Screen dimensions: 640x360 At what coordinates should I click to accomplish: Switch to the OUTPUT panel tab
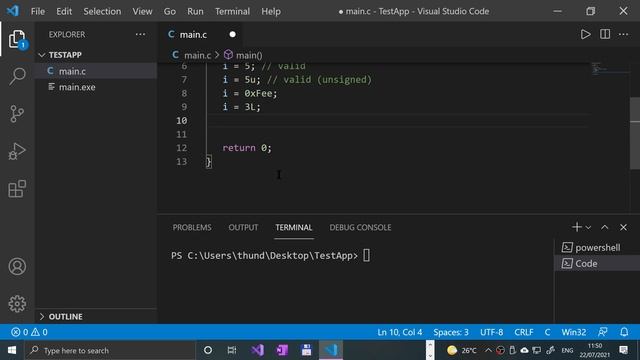pyautogui.click(x=243, y=227)
